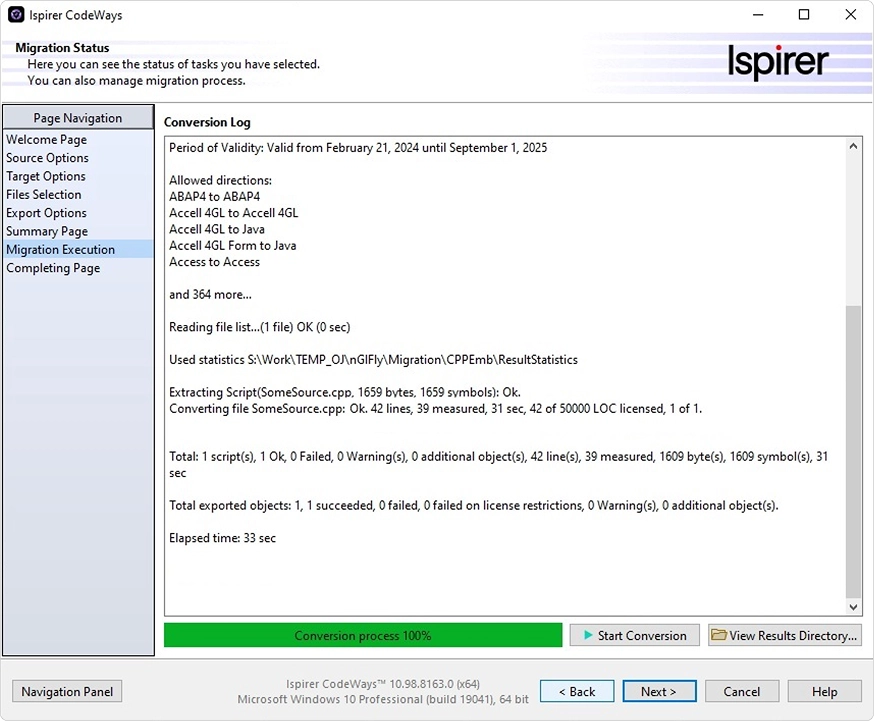Click the Navigation Panel button
Viewport: 874px width, 721px height.
(x=66, y=691)
